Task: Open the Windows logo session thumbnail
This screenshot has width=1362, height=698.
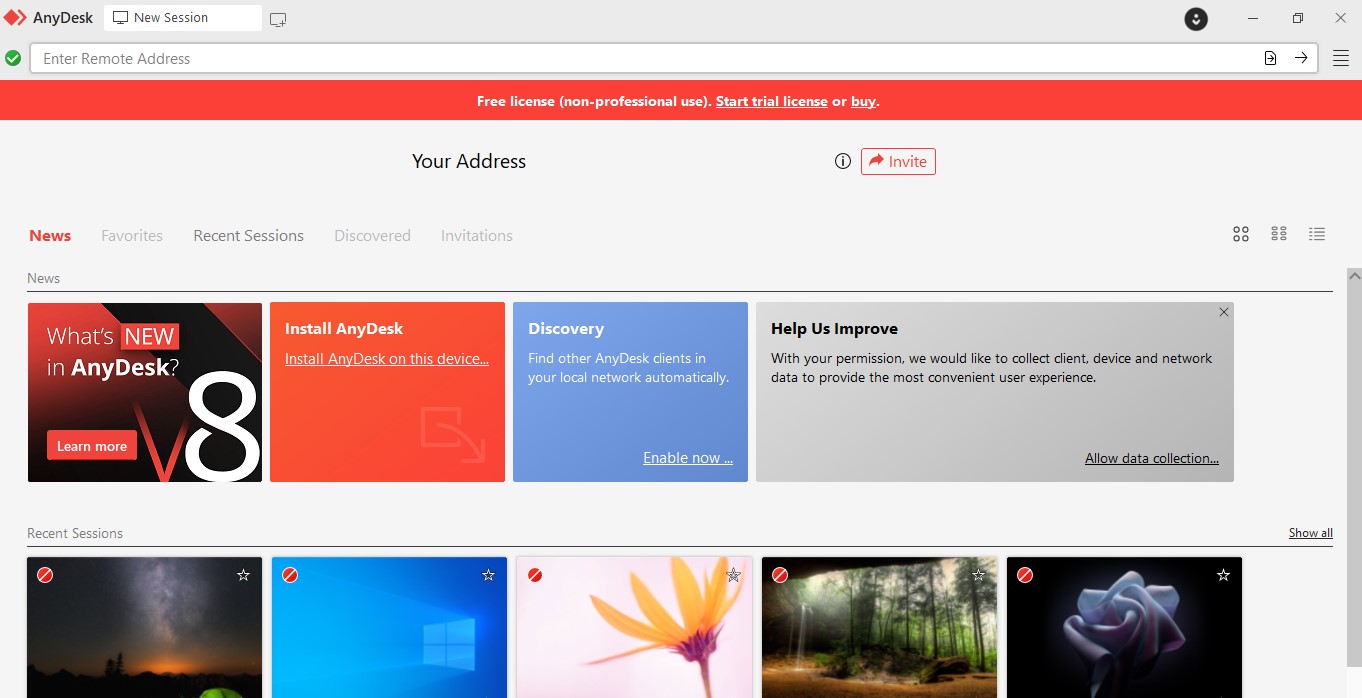Action: click(389, 628)
